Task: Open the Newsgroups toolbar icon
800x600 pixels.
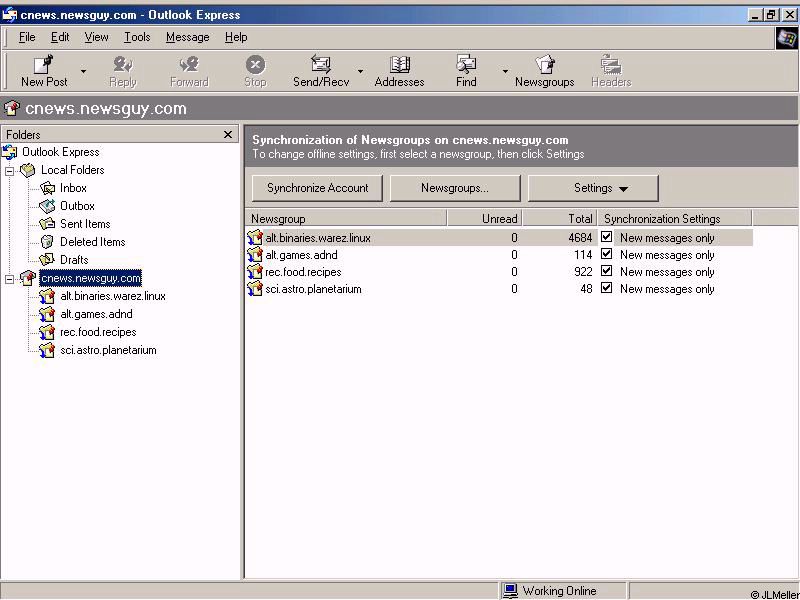Action: click(x=544, y=66)
